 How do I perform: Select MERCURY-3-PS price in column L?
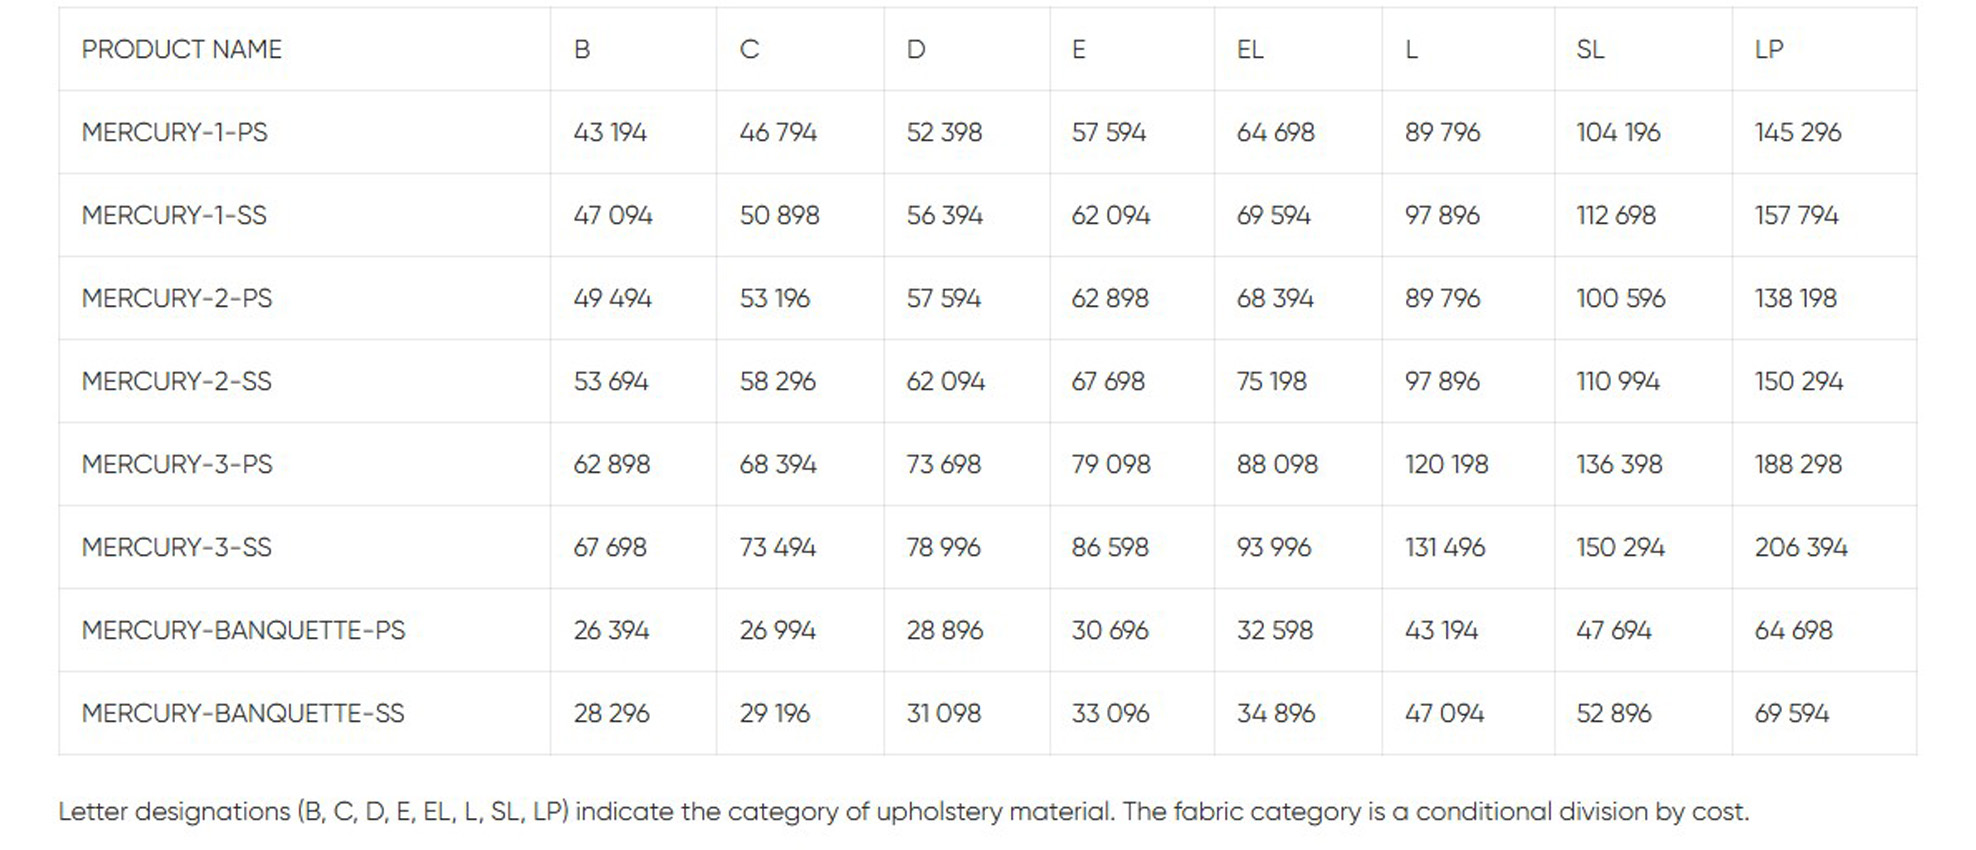pyautogui.click(x=1446, y=464)
